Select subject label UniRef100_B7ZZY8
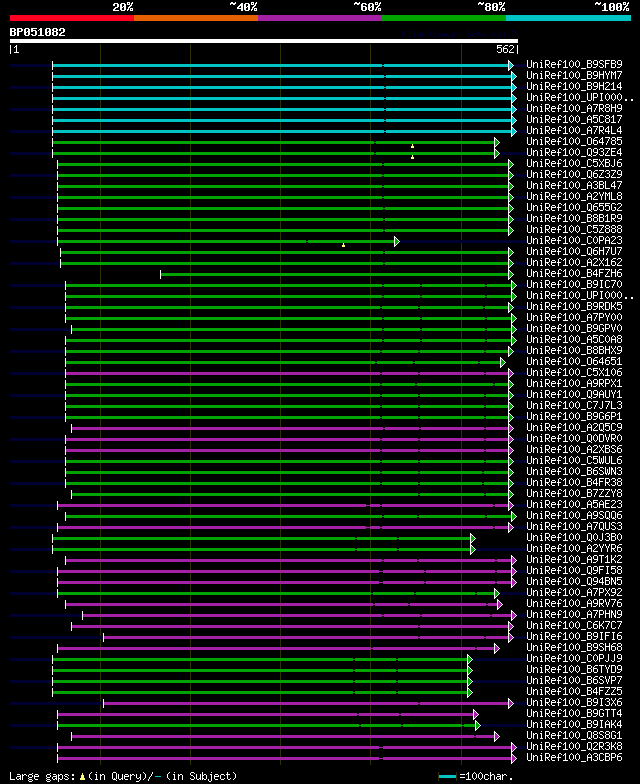This screenshot has width=640, height=784. tap(574, 494)
